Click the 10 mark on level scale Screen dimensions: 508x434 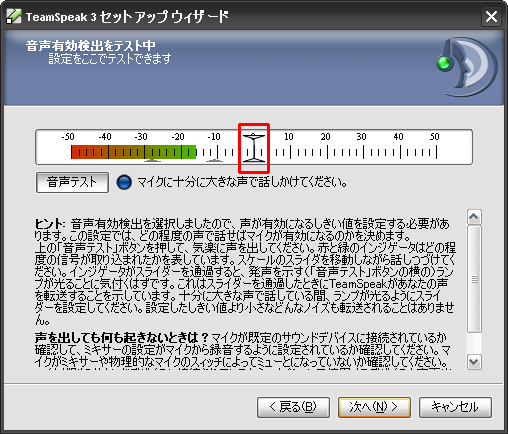click(x=289, y=137)
